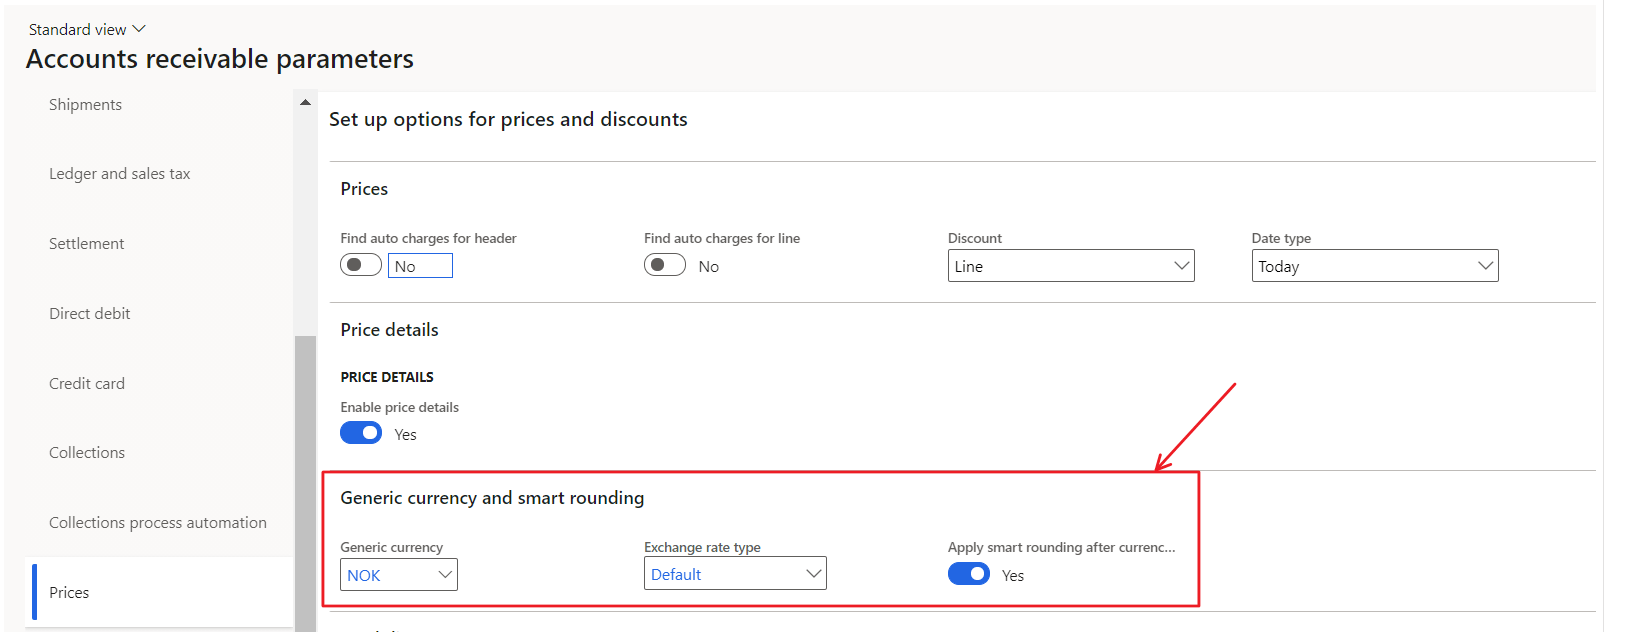Viewport: 1626px width, 632px height.
Task: Open the Ledger and sales tax tab
Action: pyautogui.click(x=119, y=174)
